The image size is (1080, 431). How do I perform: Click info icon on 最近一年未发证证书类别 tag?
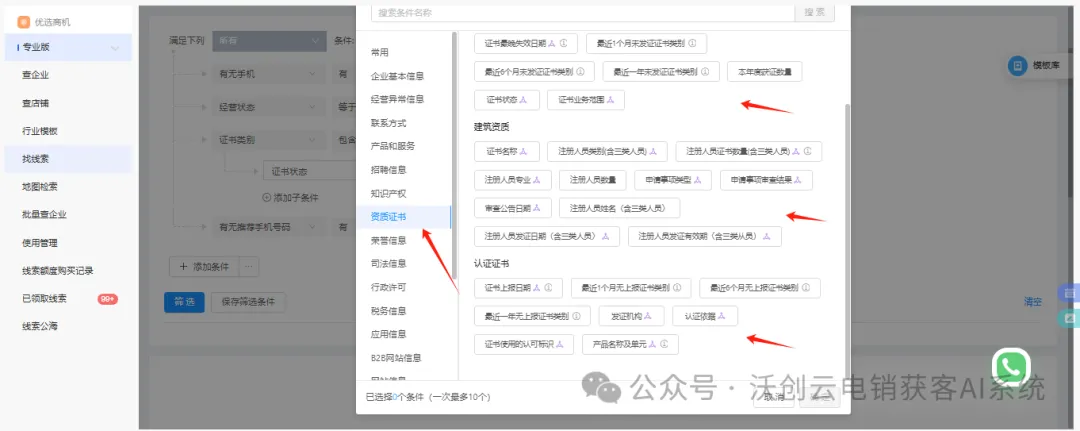[x=705, y=71]
